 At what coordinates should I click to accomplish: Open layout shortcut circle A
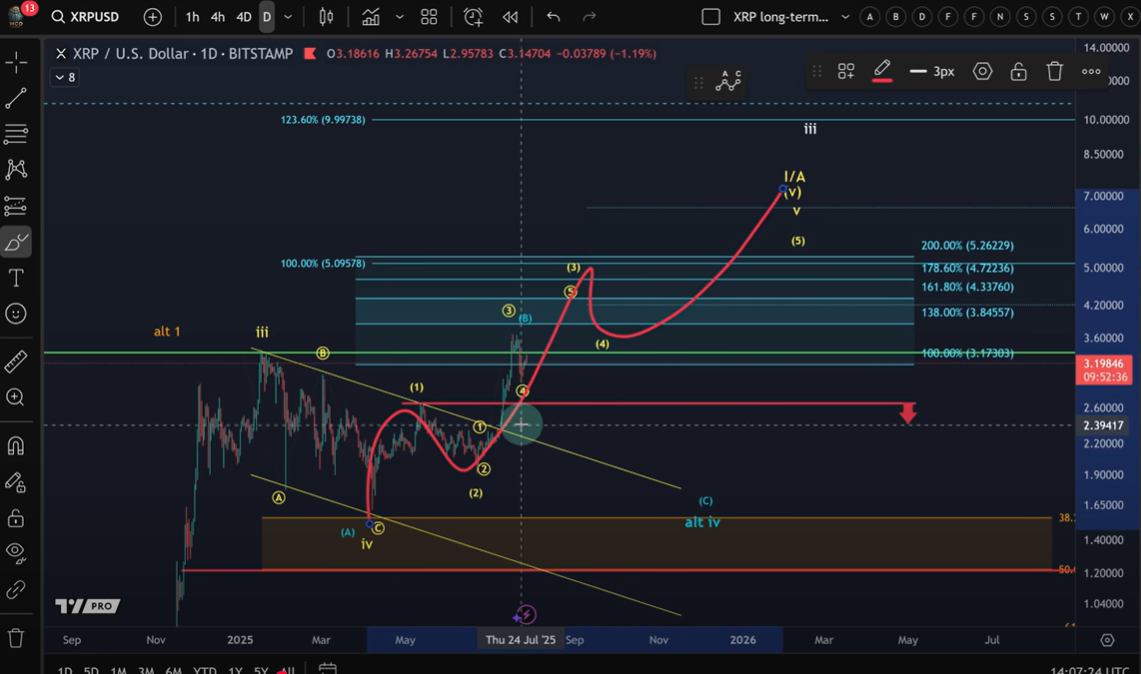point(870,17)
